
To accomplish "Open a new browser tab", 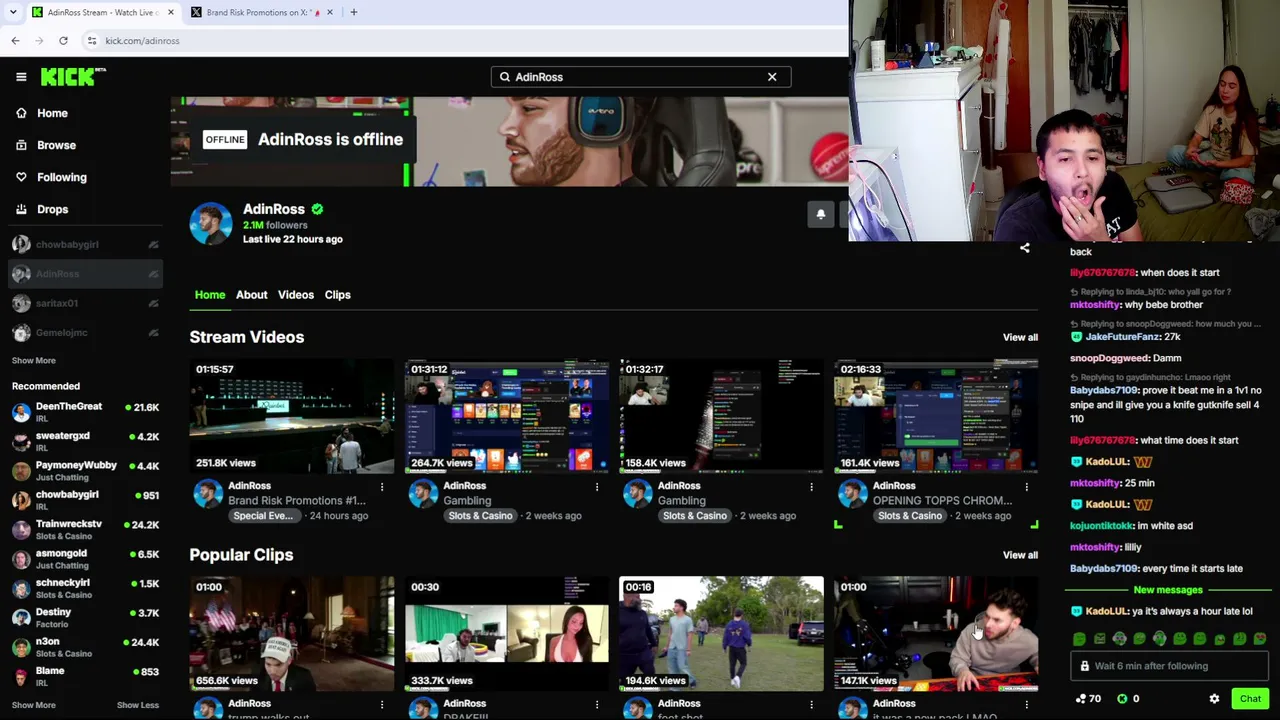I will tap(353, 12).
